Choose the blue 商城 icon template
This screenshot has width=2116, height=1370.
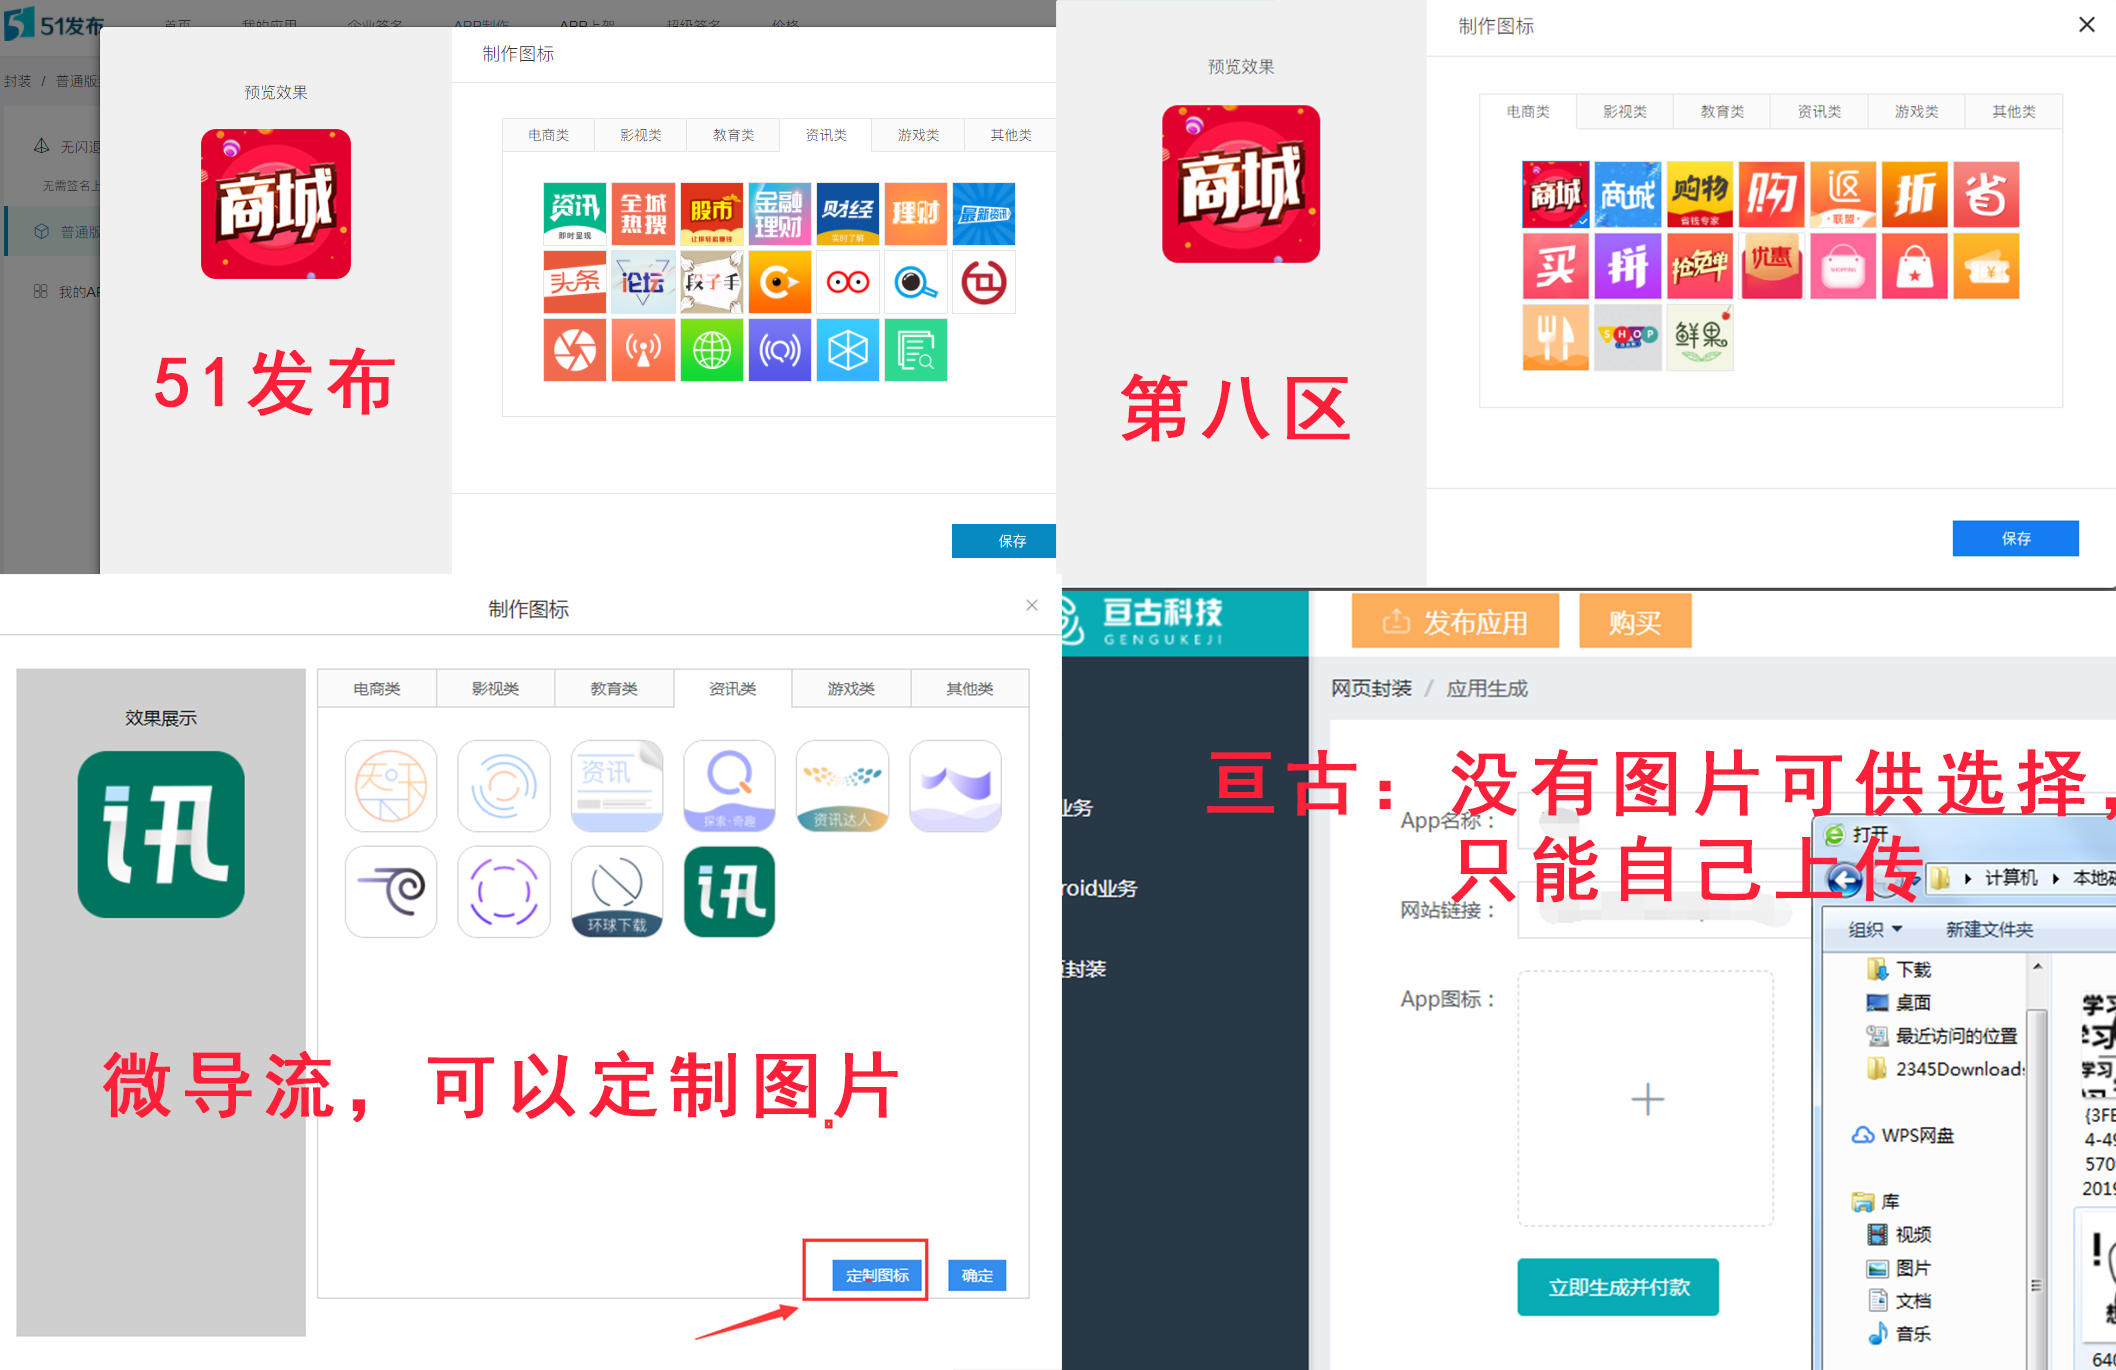[1627, 194]
